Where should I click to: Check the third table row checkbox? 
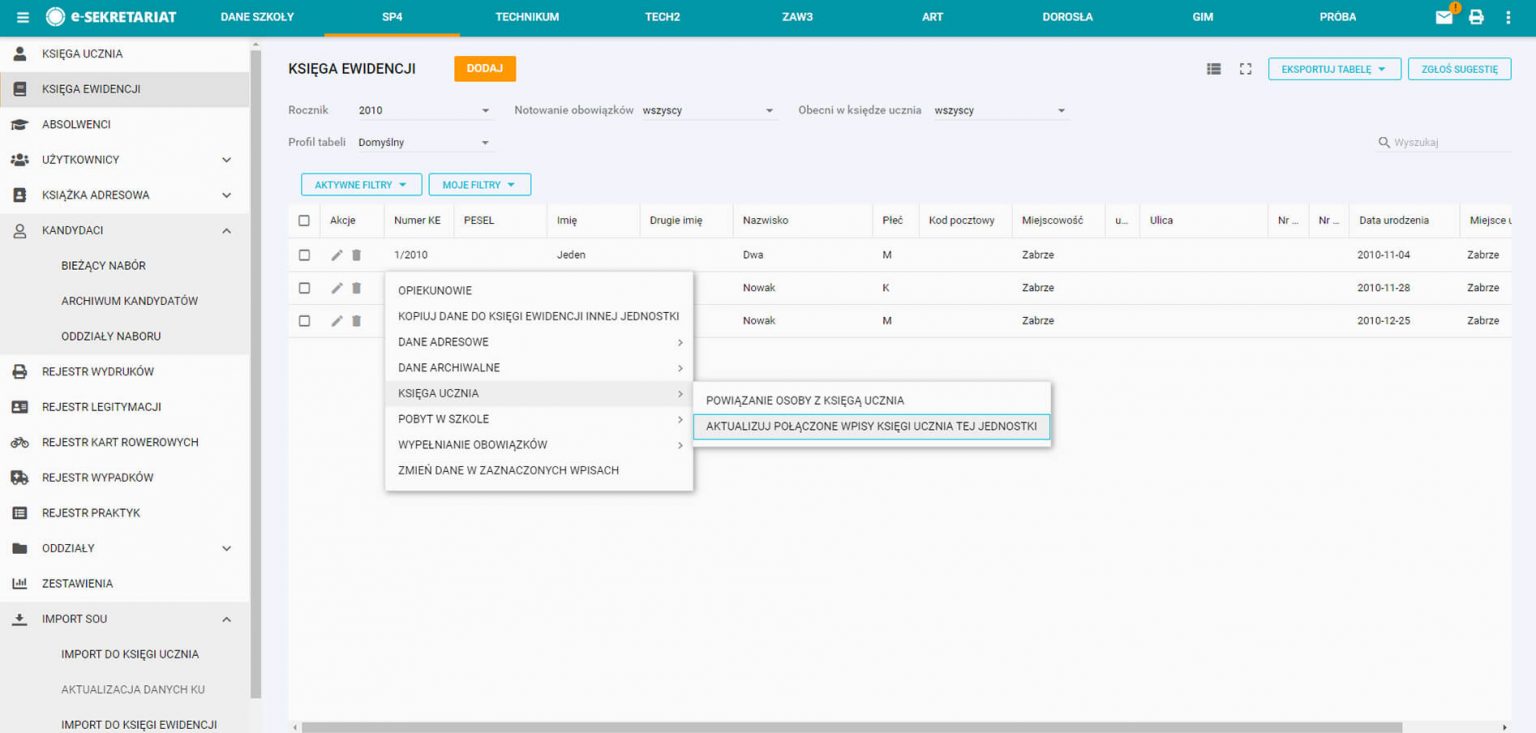point(305,321)
